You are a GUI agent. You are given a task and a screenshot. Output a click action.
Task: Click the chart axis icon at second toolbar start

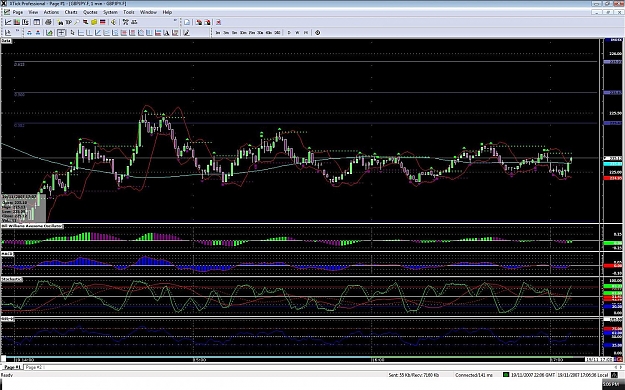tap(8, 33)
